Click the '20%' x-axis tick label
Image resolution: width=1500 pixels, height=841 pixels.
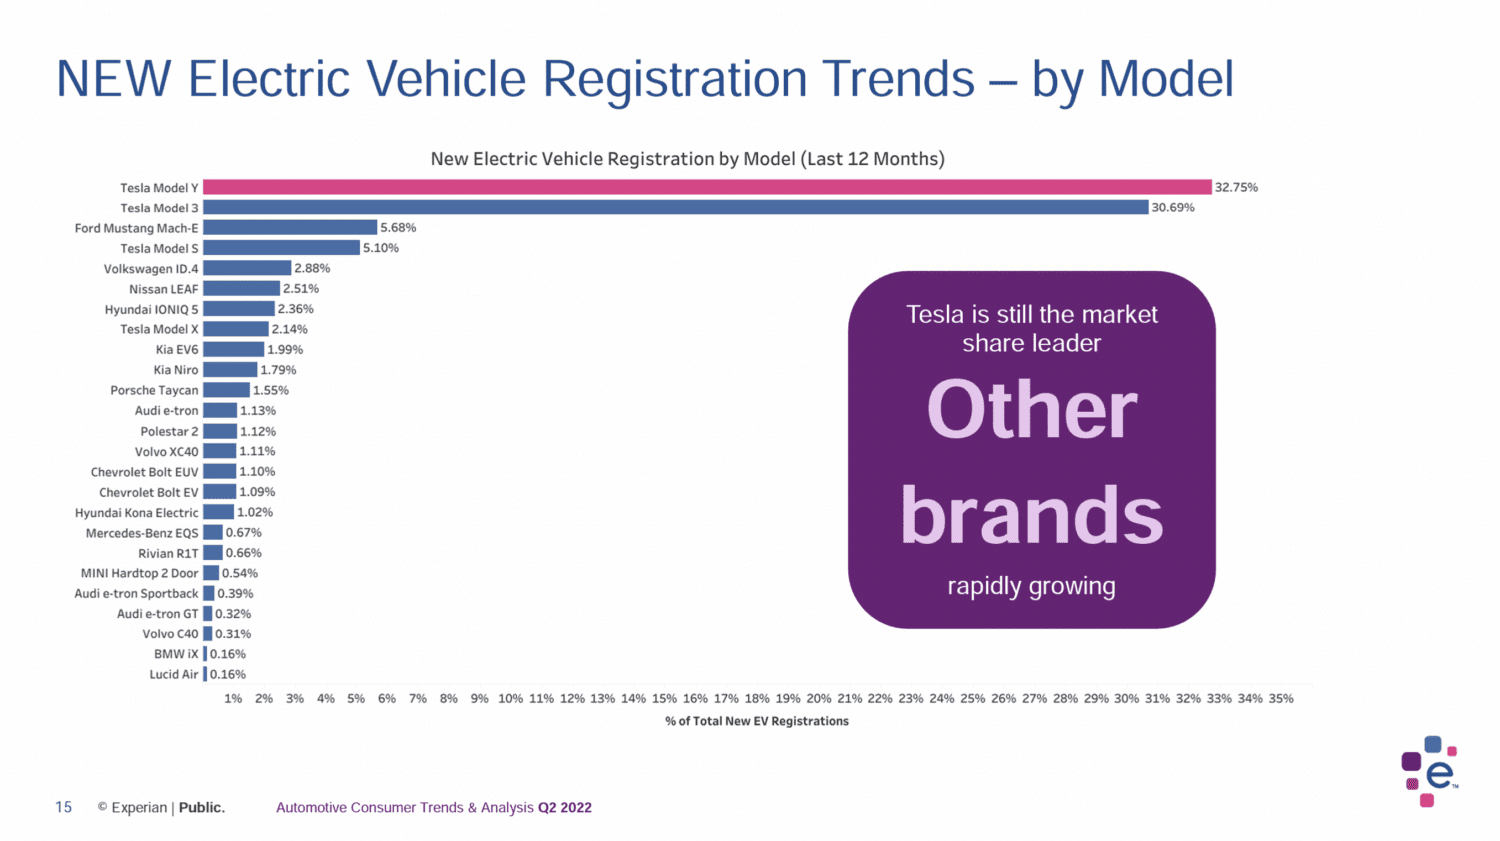(819, 698)
